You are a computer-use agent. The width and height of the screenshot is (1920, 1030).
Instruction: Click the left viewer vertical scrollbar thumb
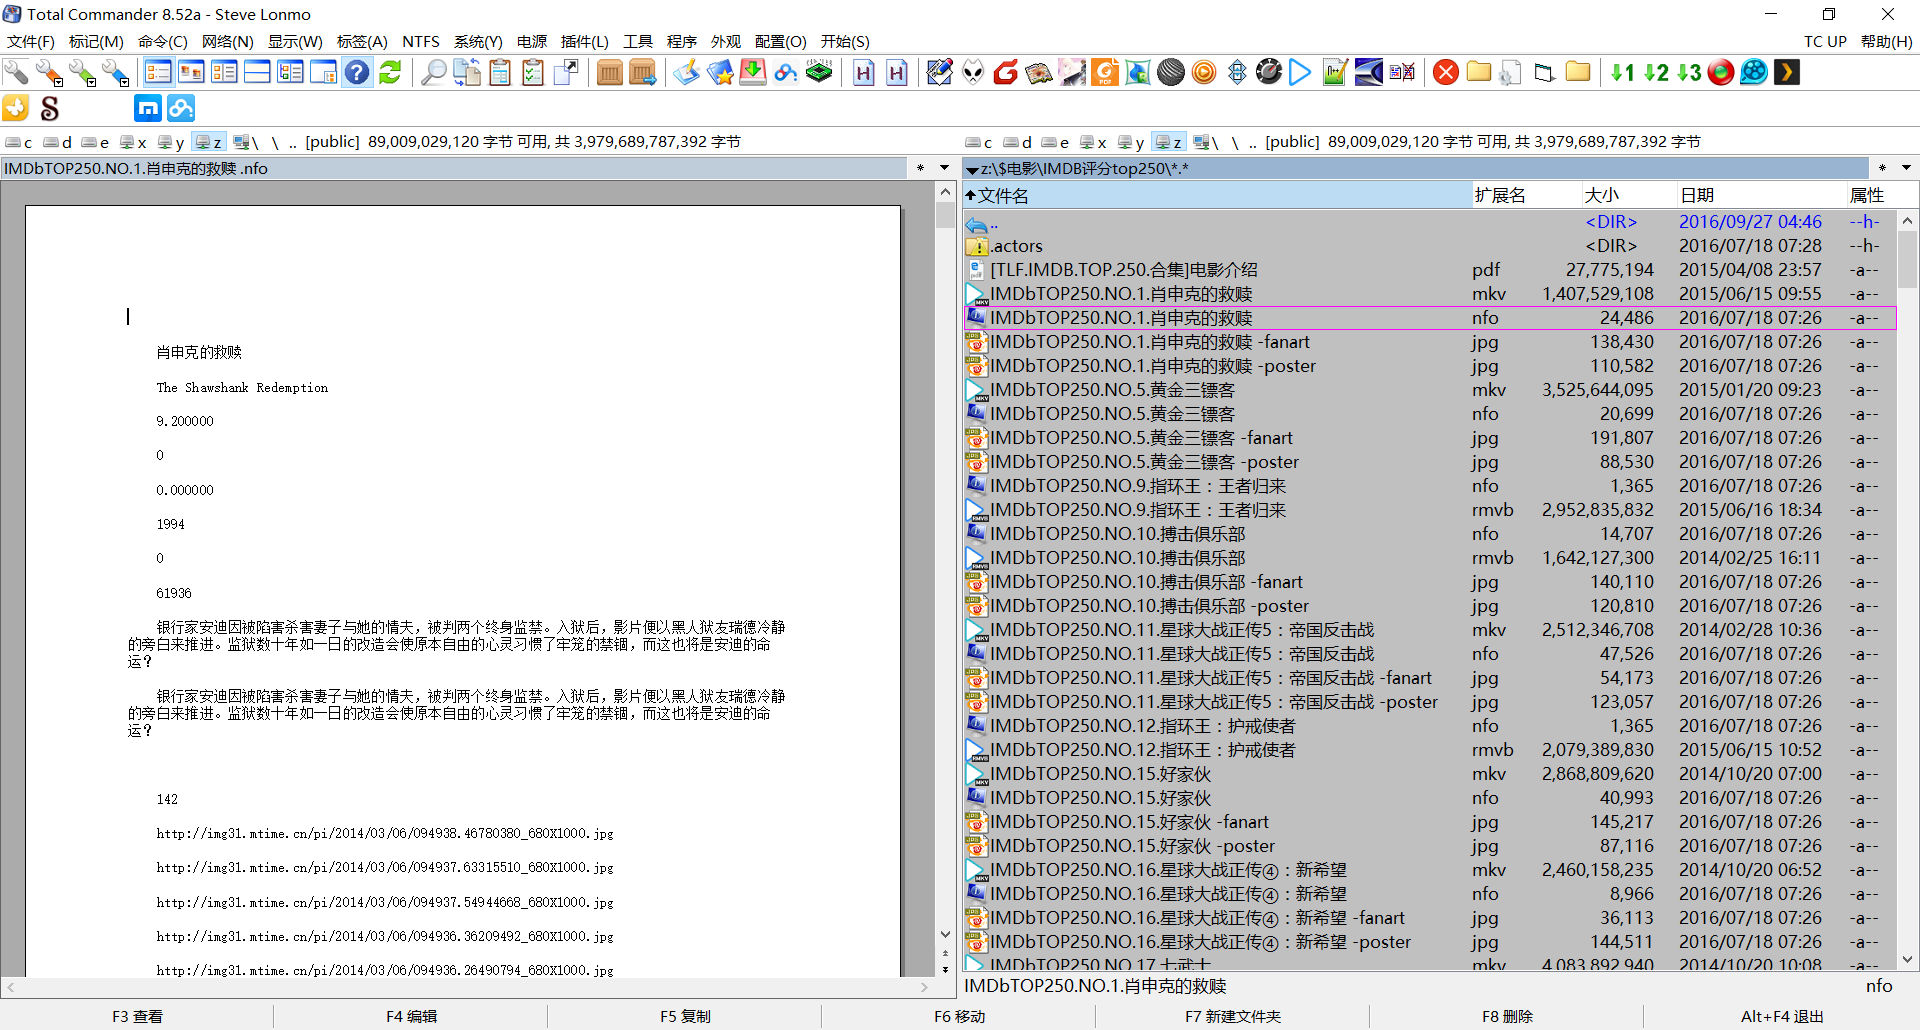click(x=945, y=215)
